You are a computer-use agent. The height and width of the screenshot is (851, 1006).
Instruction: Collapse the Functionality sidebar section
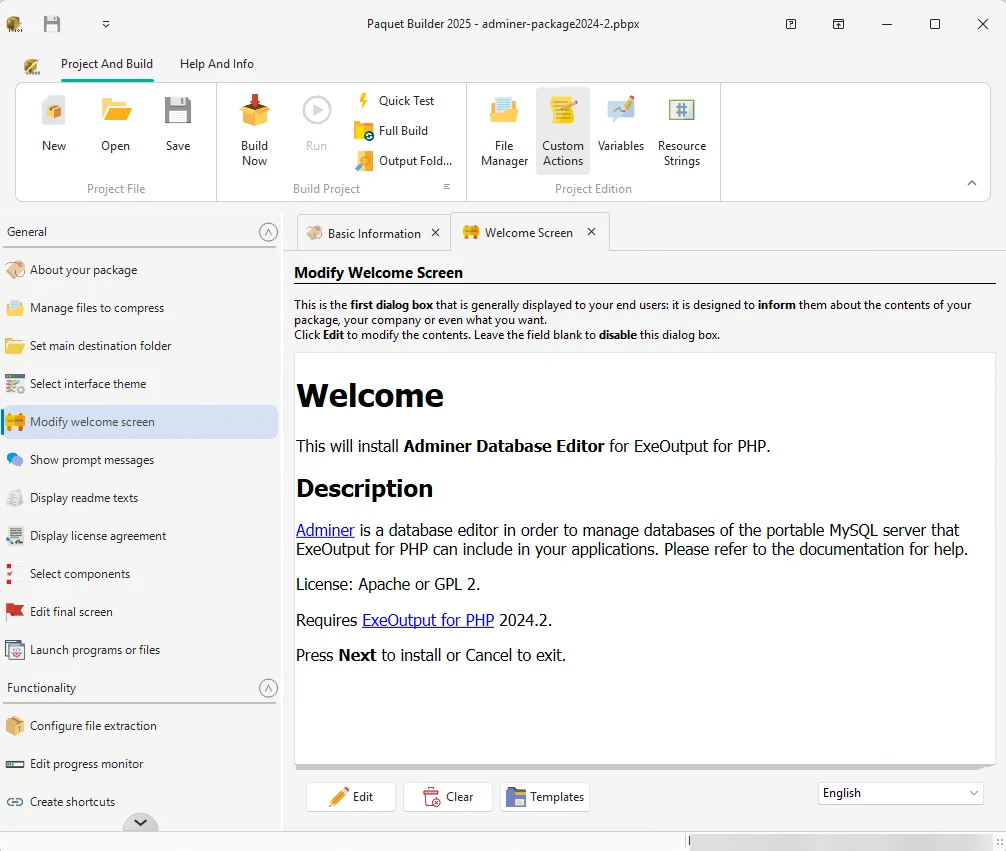point(268,688)
